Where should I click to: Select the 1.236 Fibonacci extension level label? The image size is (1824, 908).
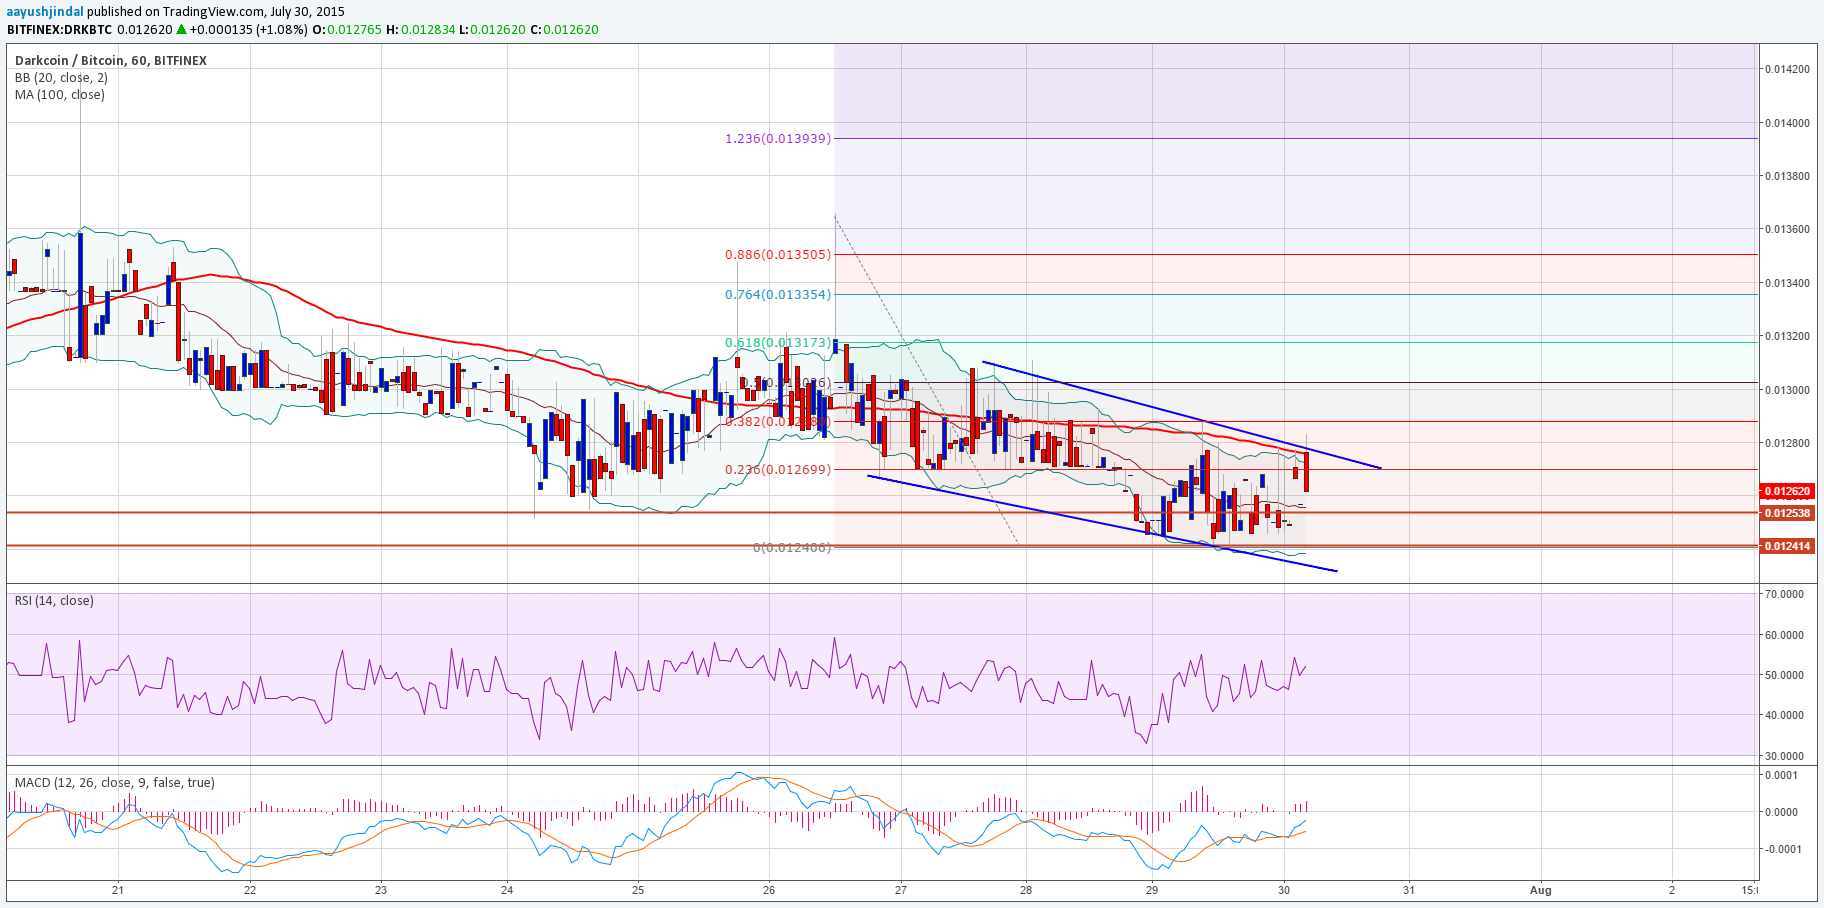click(x=778, y=138)
